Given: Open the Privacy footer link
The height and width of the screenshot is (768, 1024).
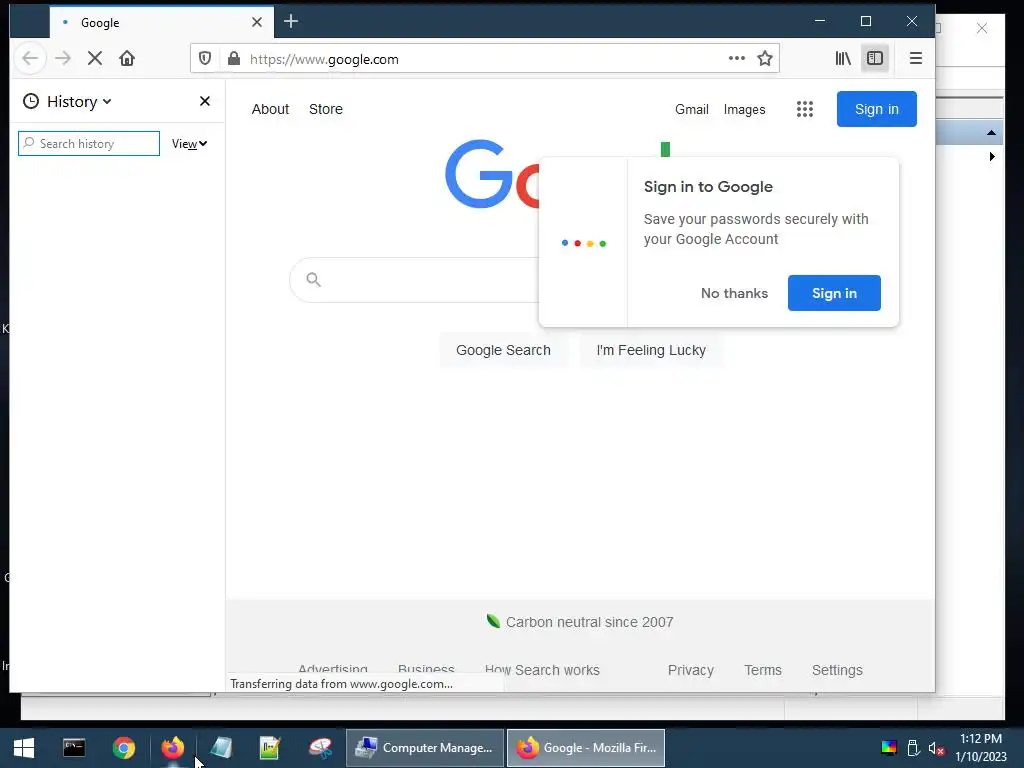Looking at the screenshot, I should pos(690,670).
